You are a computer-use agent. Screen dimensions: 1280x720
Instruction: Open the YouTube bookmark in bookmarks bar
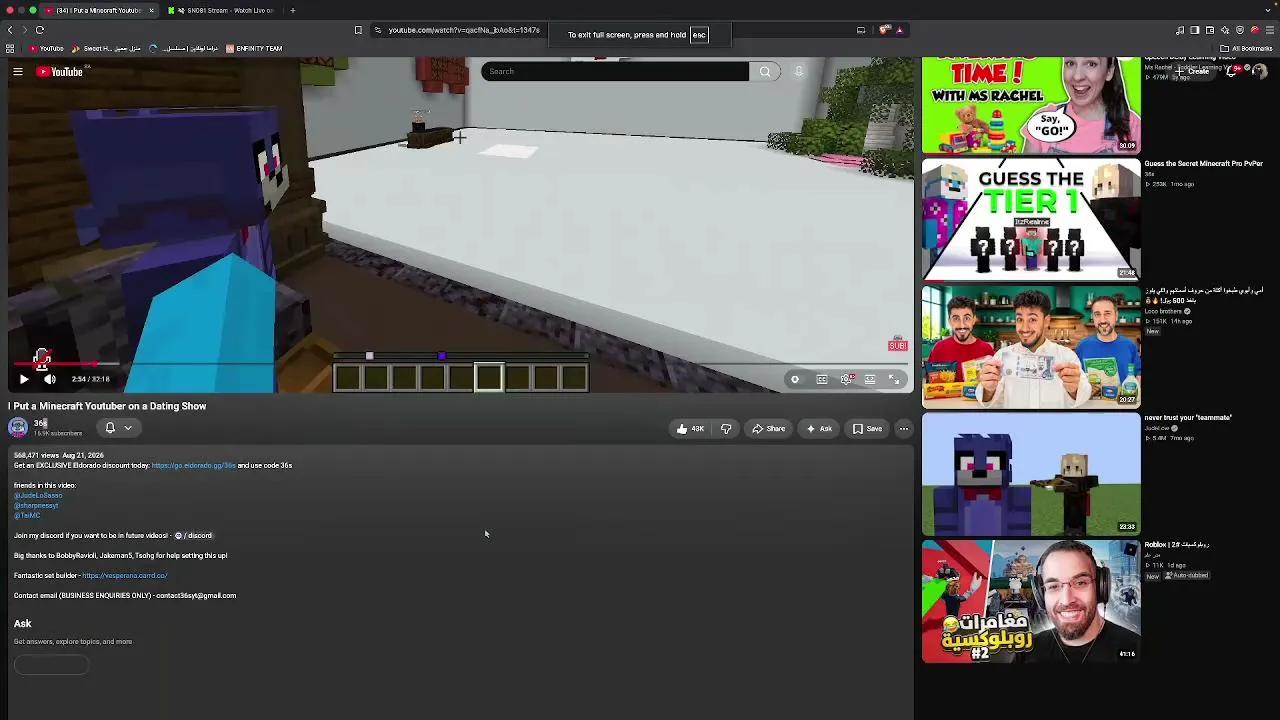pyautogui.click(x=46, y=48)
